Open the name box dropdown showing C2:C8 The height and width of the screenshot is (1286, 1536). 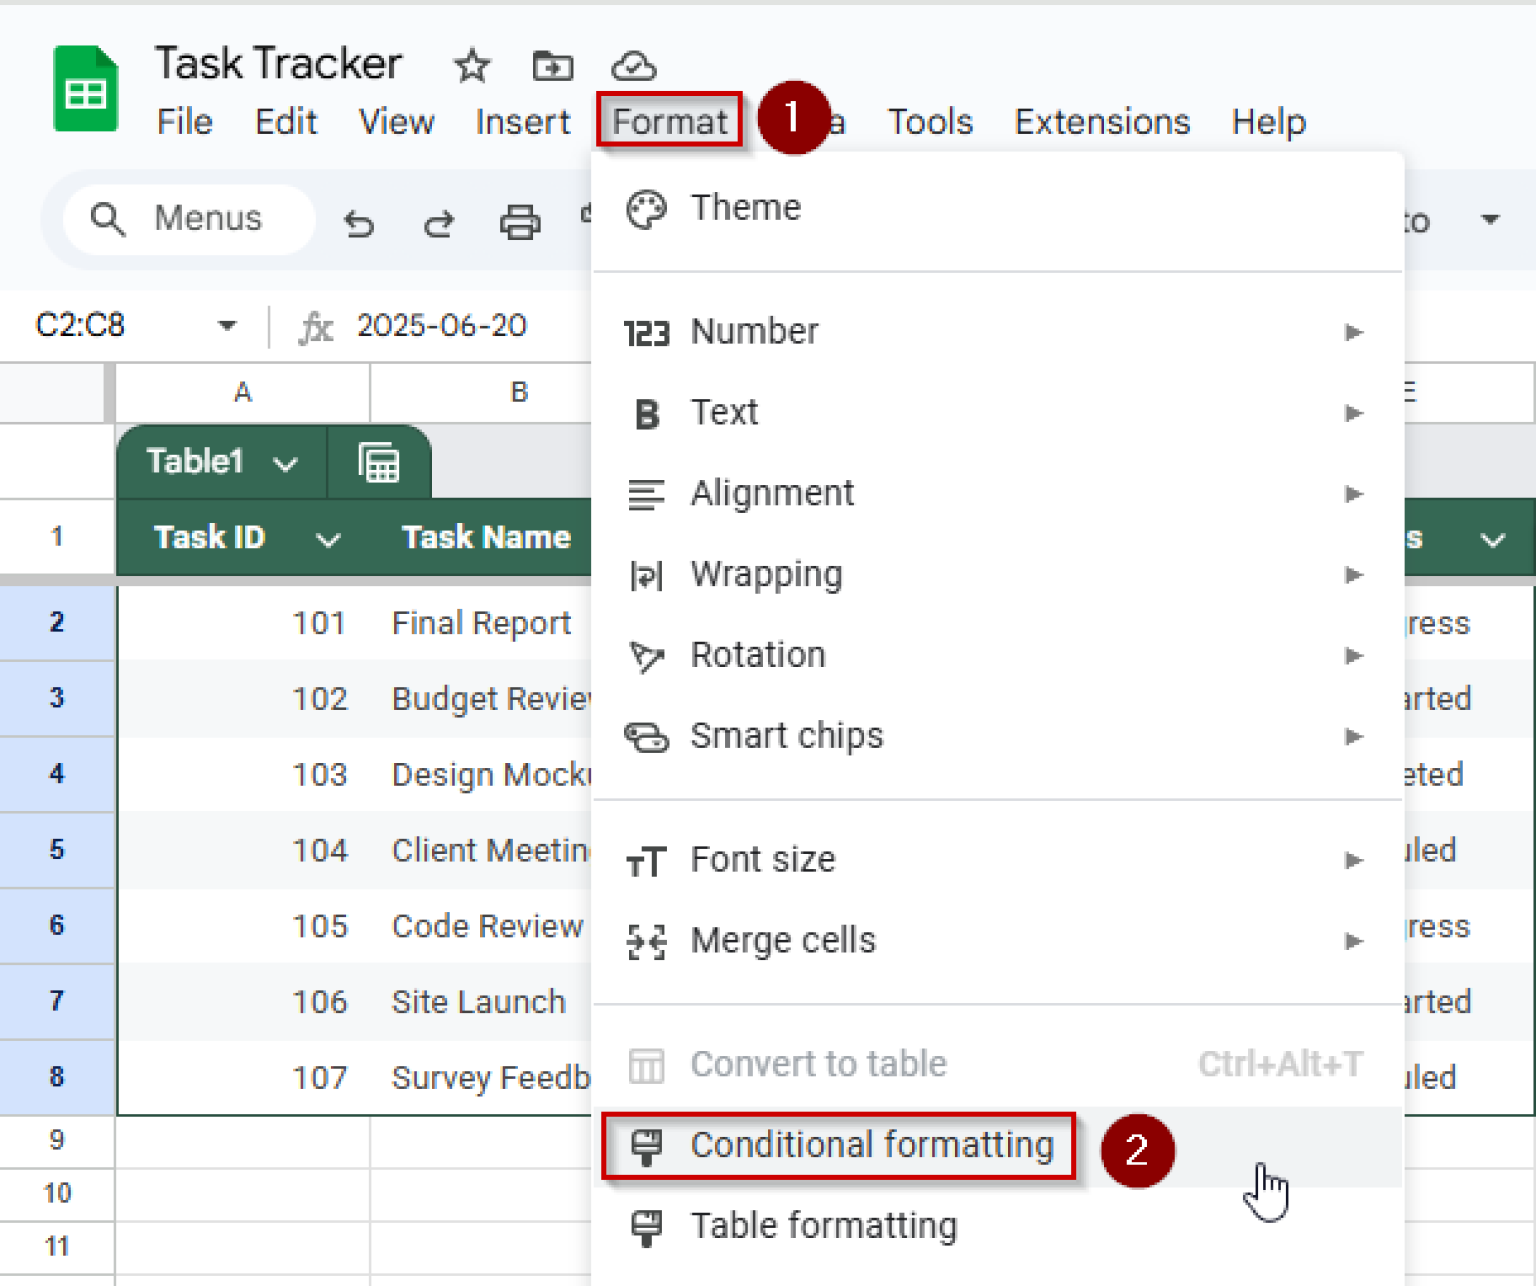coord(227,325)
